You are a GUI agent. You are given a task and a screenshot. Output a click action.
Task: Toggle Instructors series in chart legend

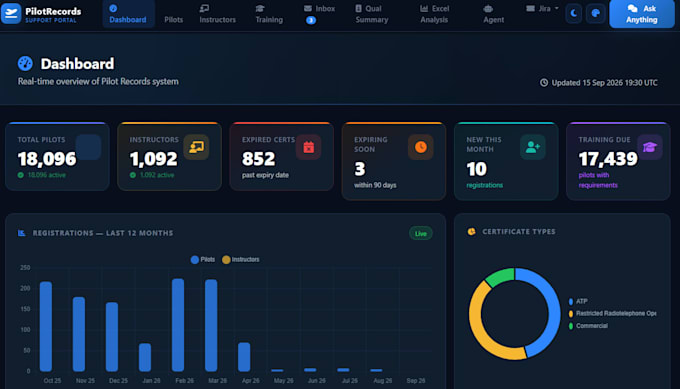tap(241, 259)
